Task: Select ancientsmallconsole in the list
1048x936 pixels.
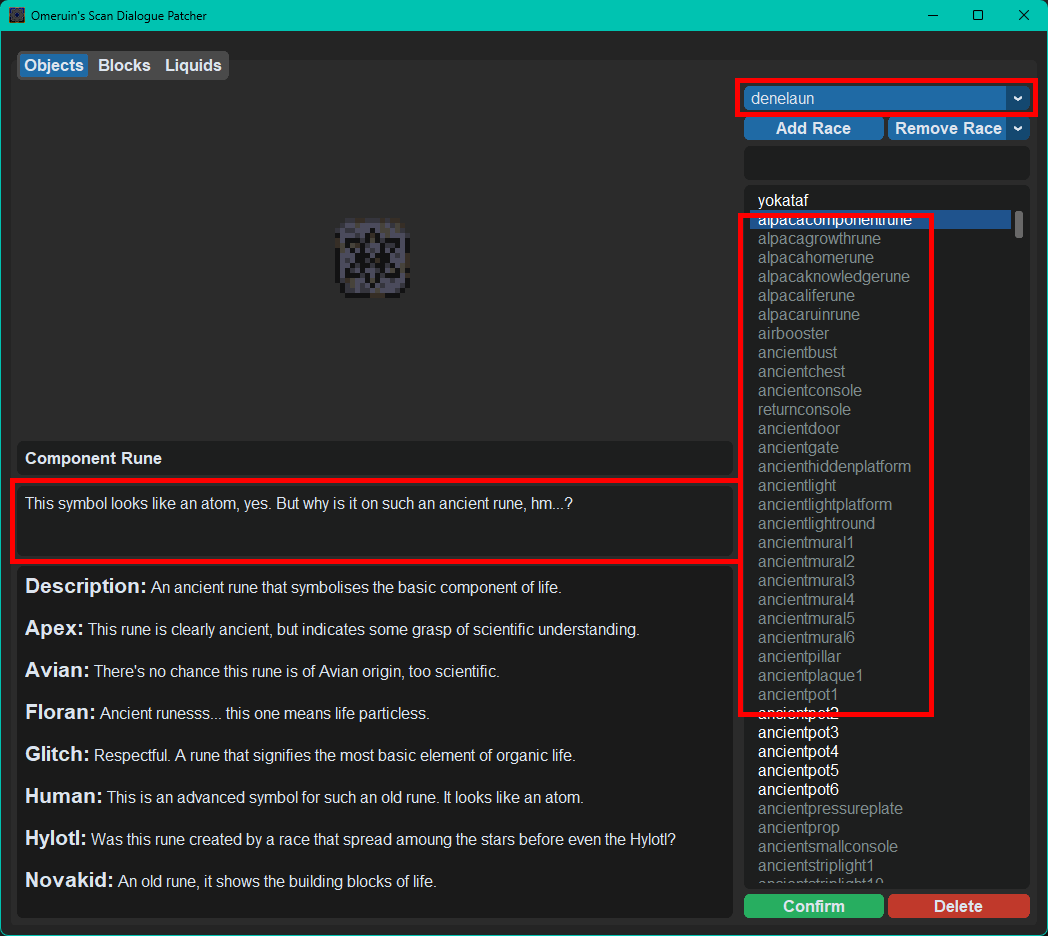Action: click(x=827, y=847)
